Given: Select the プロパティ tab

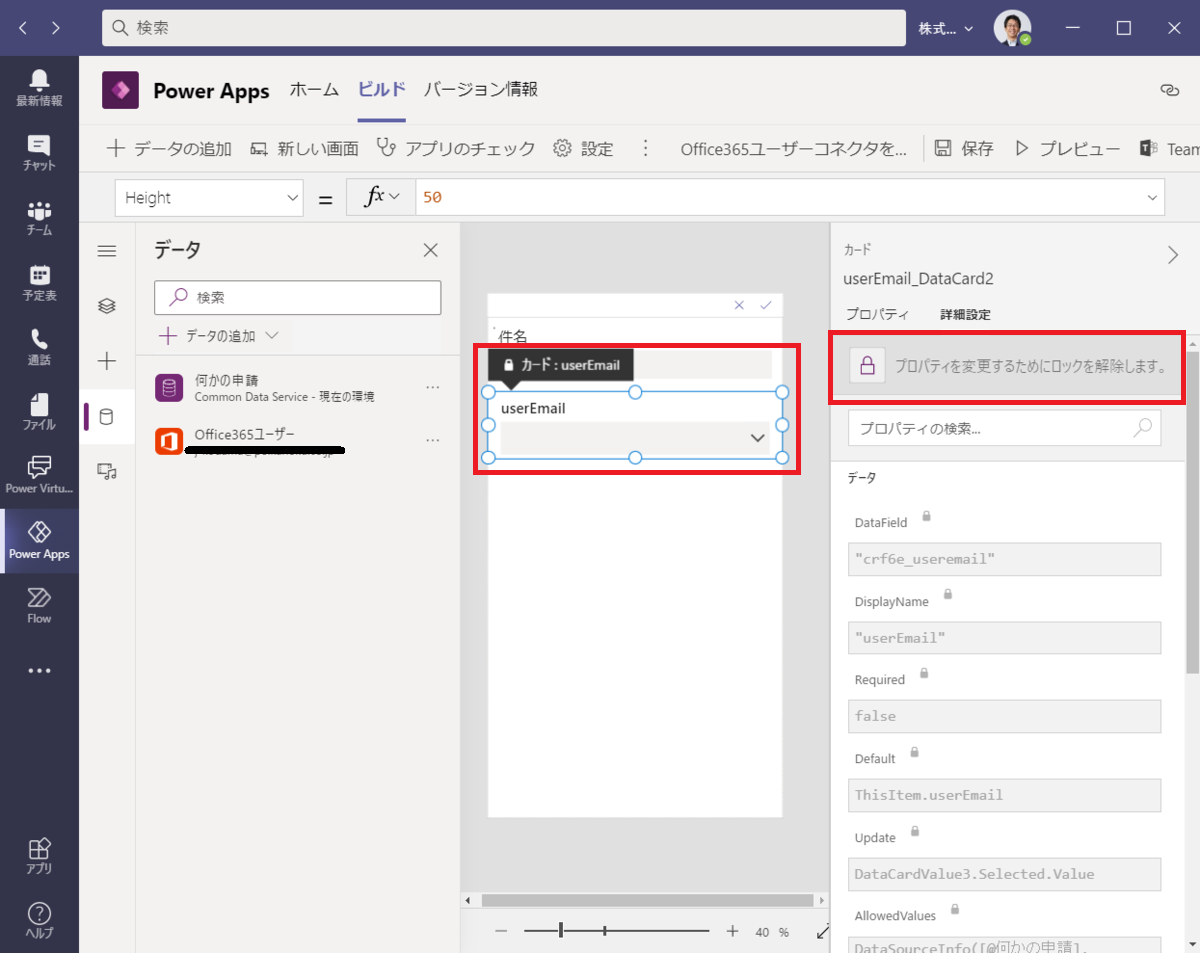Looking at the screenshot, I should (877, 314).
